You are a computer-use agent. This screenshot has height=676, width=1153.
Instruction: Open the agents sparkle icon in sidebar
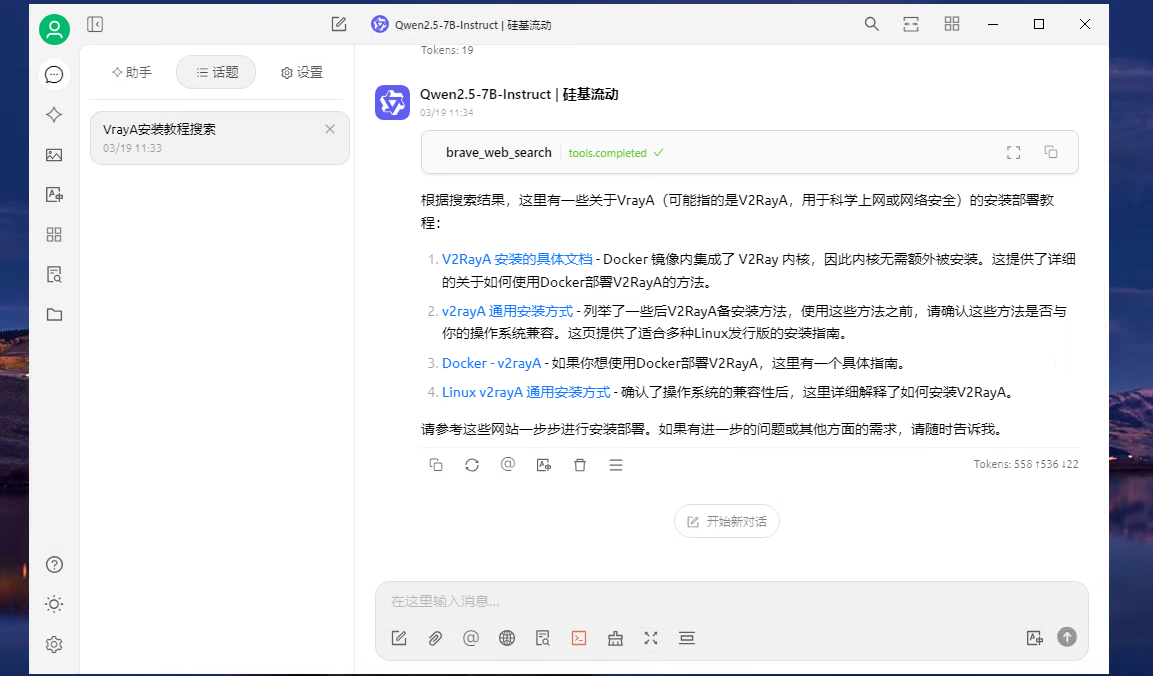(x=54, y=115)
